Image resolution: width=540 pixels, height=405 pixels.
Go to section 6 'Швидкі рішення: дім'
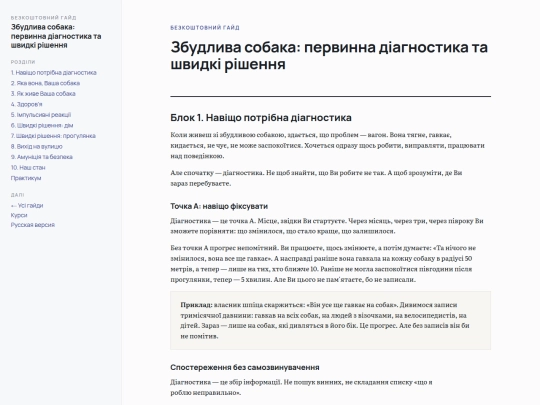click(42, 125)
